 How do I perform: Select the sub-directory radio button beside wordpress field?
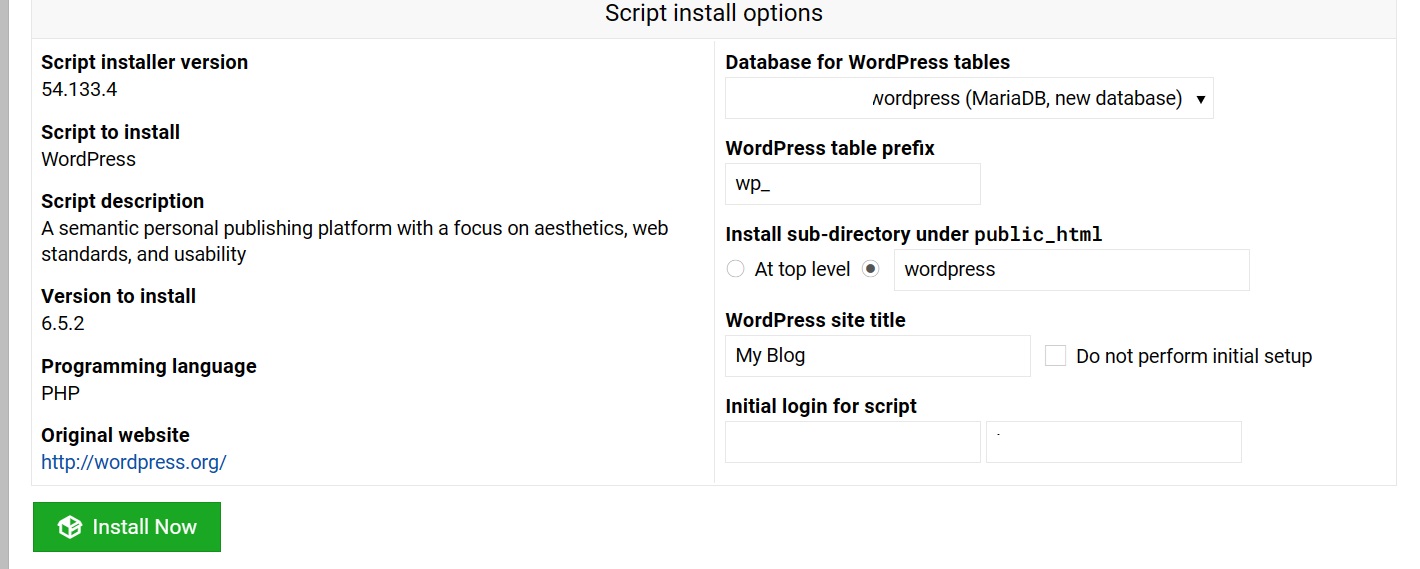870,269
